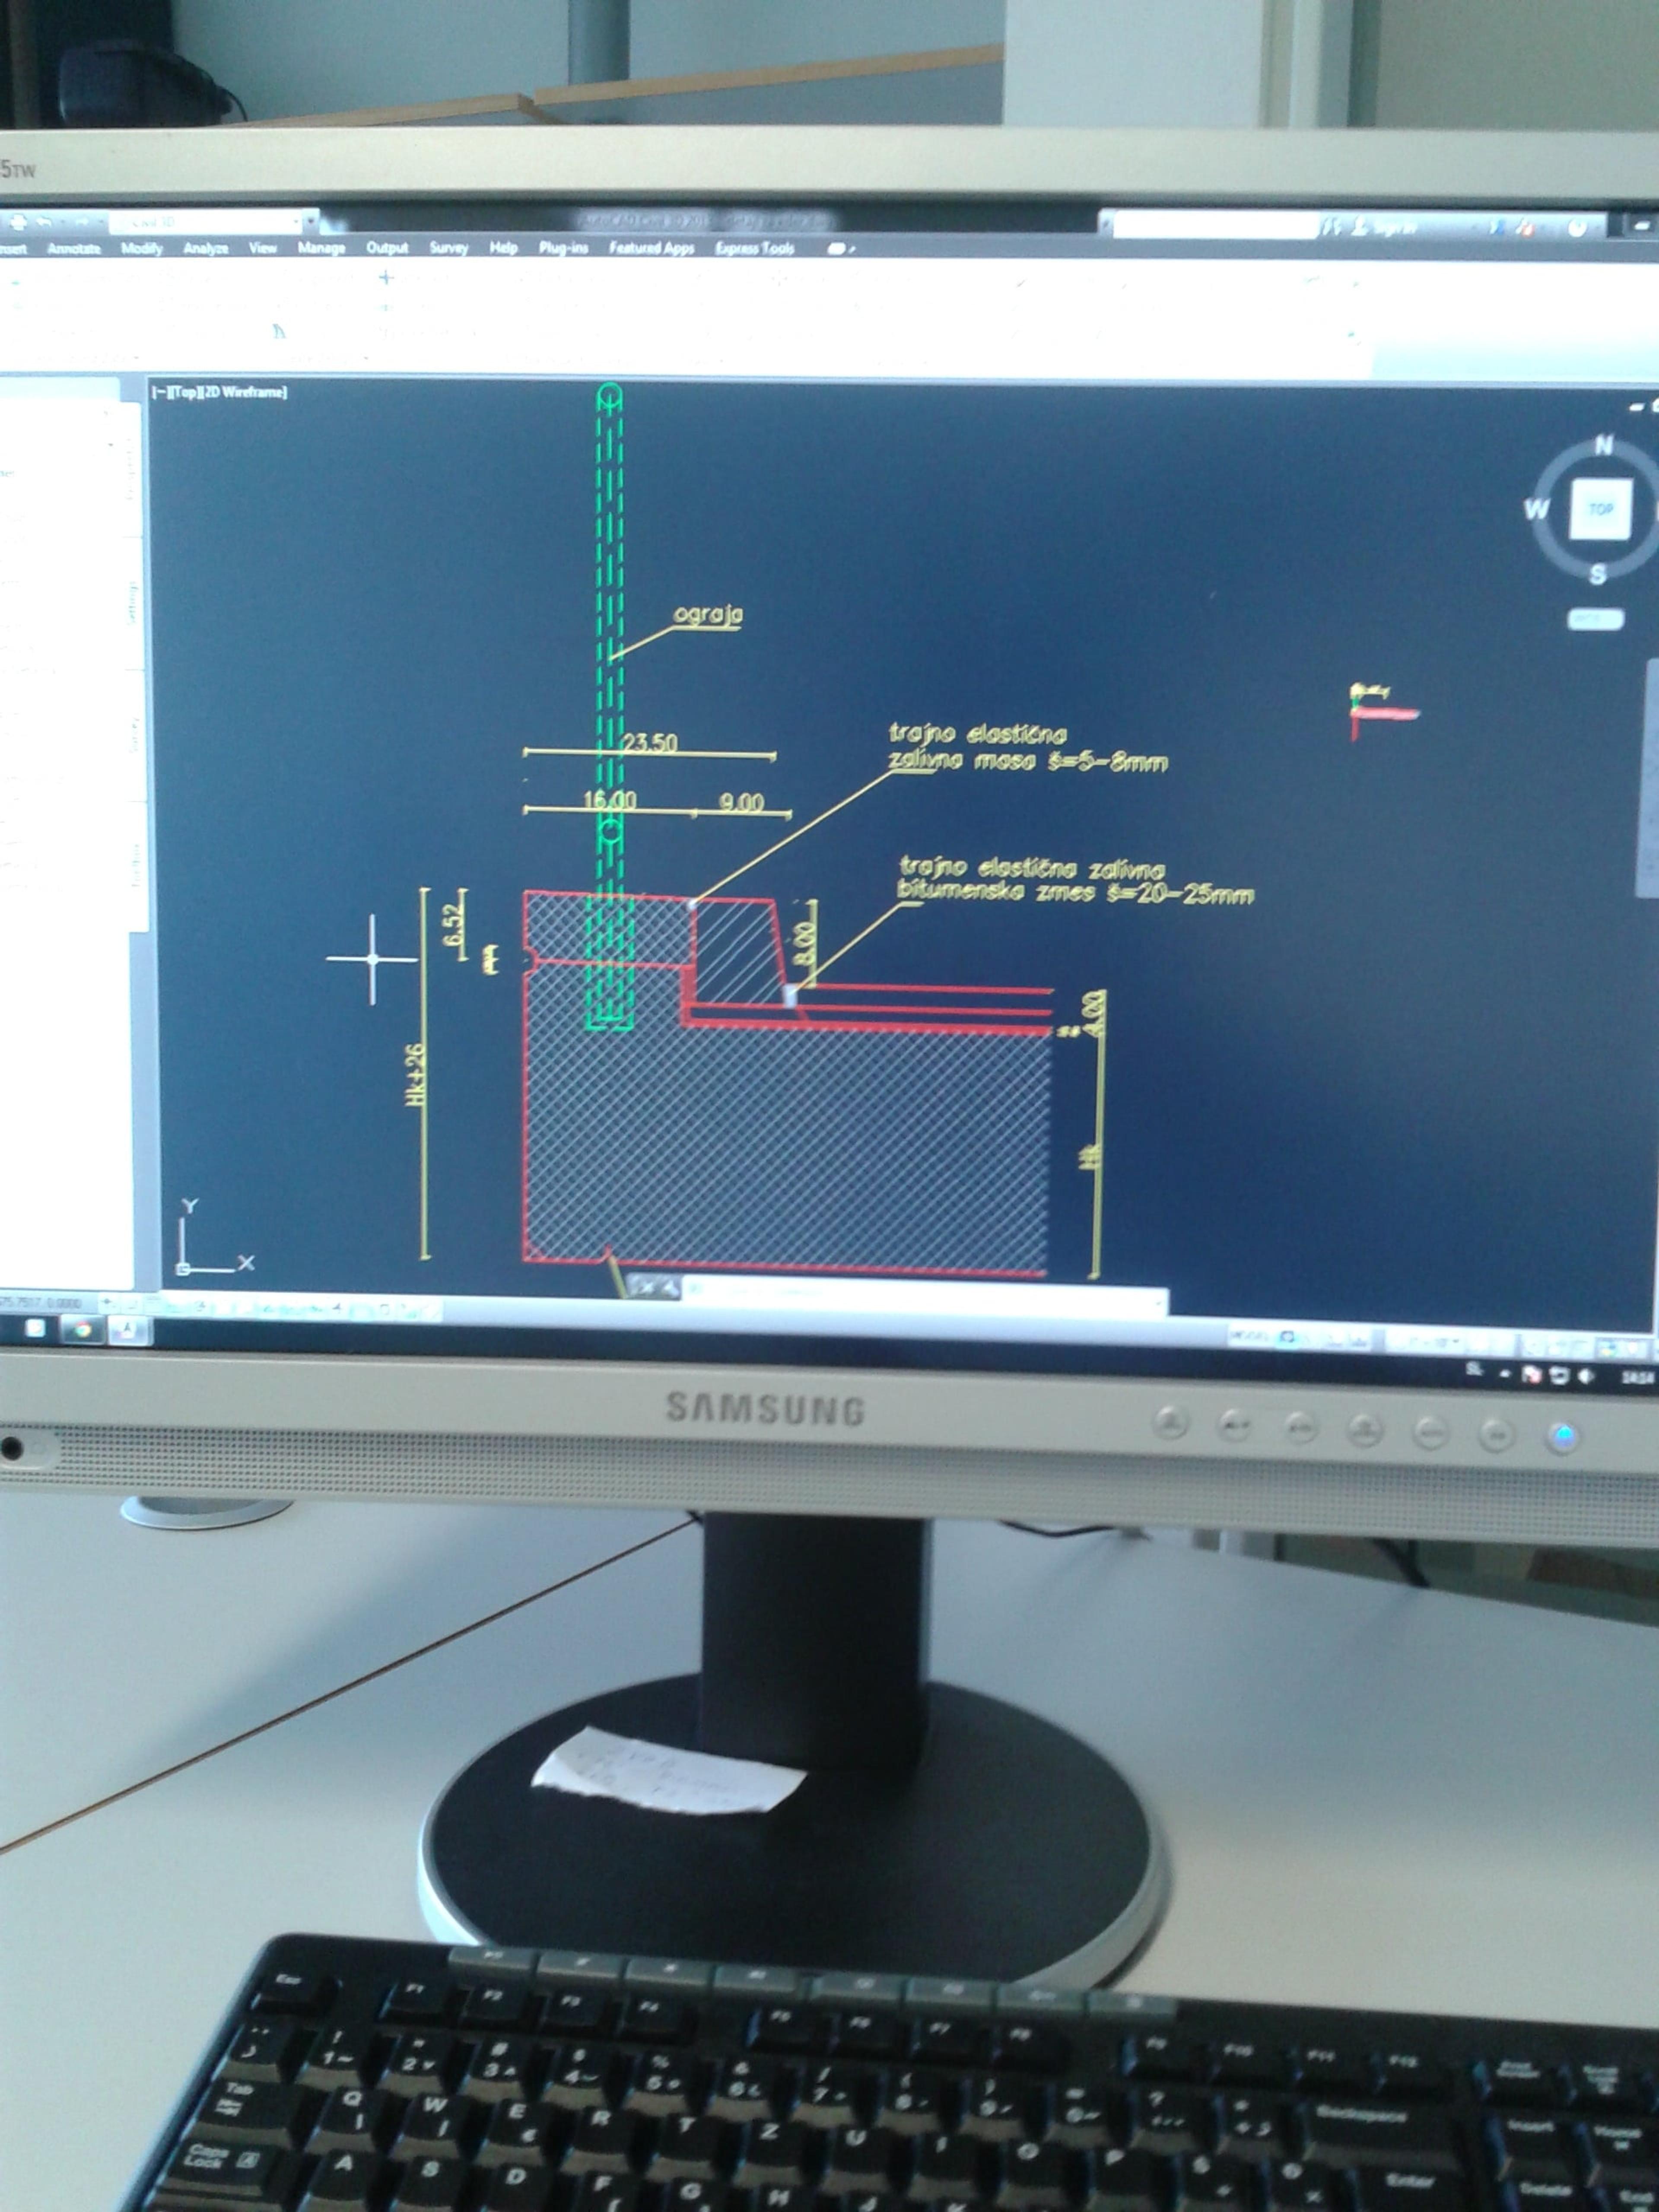Click the N compass direction on ViewCube
This screenshot has width=1659, height=2212.
[1604, 445]
